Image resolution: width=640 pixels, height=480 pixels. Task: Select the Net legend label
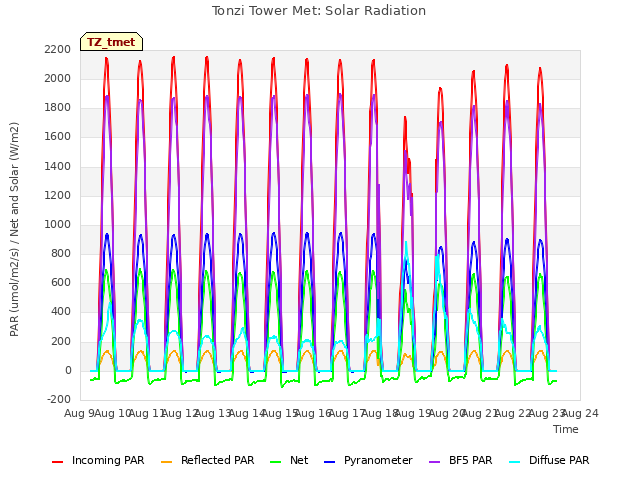[299, 460]
